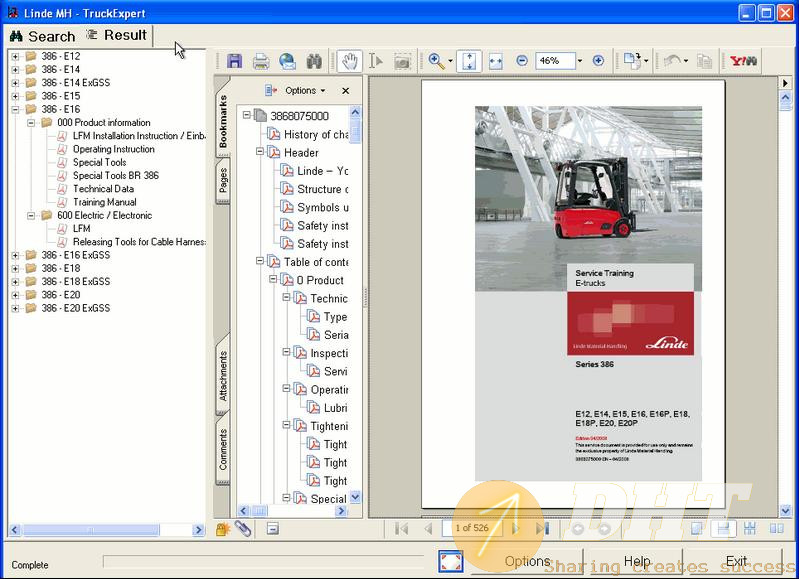Select the Symbols bookmark
This screenshot has height=579, width=799.
coord(323,207)
